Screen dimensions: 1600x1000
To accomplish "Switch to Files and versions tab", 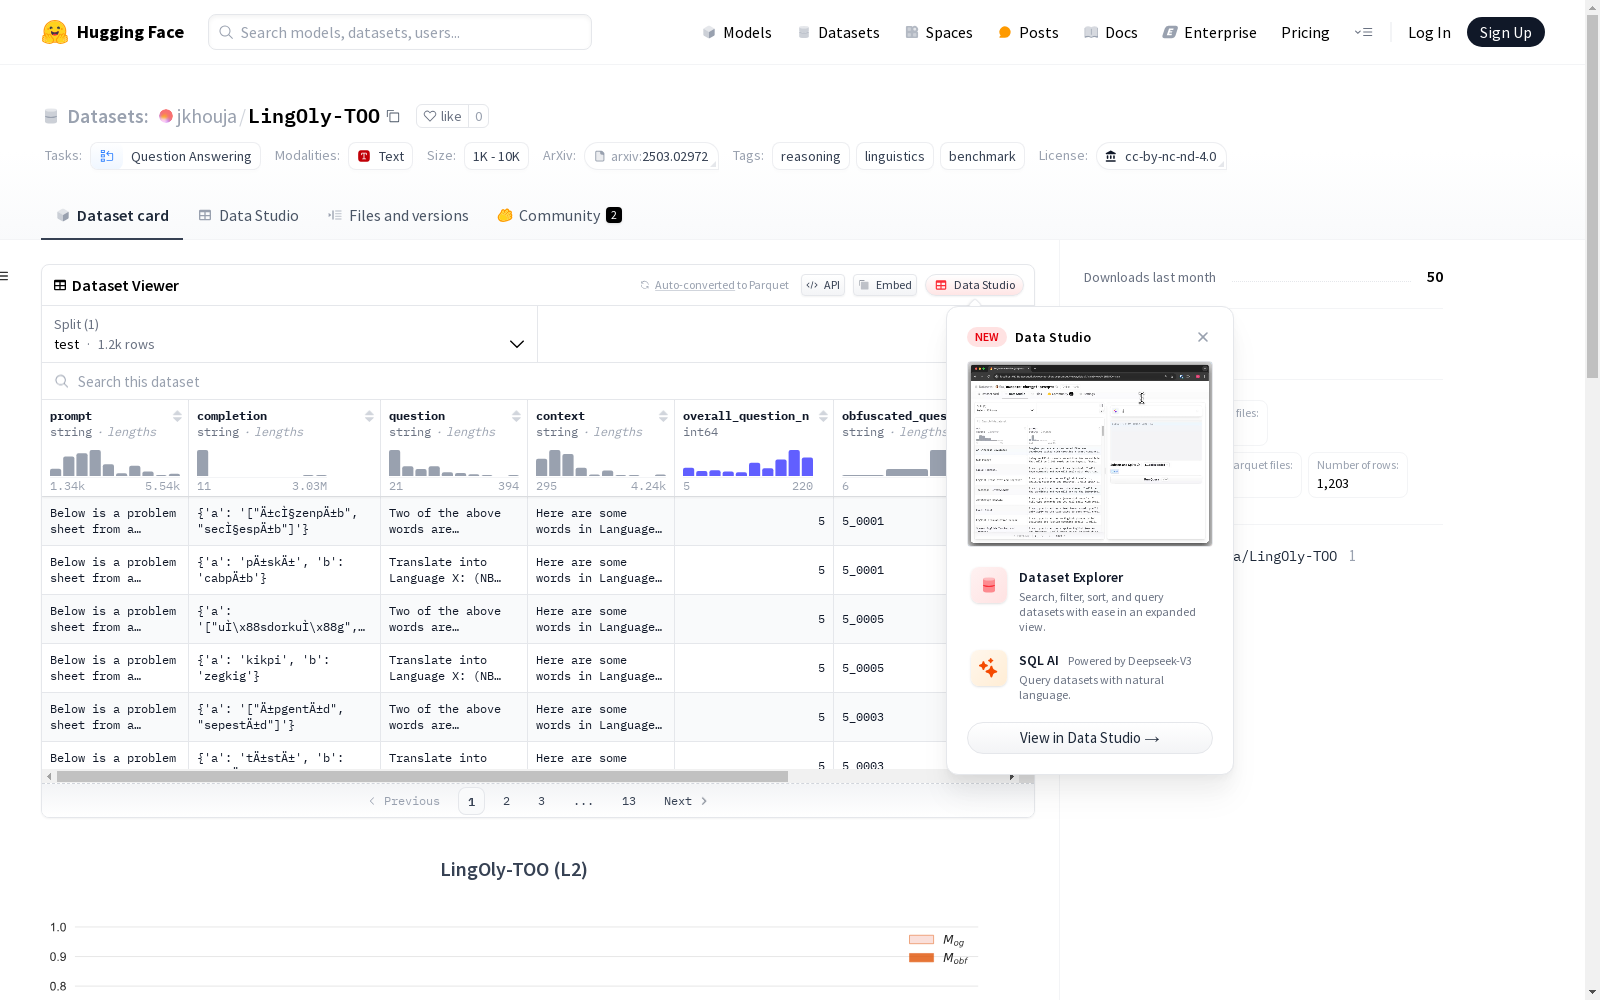I will pos(398,216).
